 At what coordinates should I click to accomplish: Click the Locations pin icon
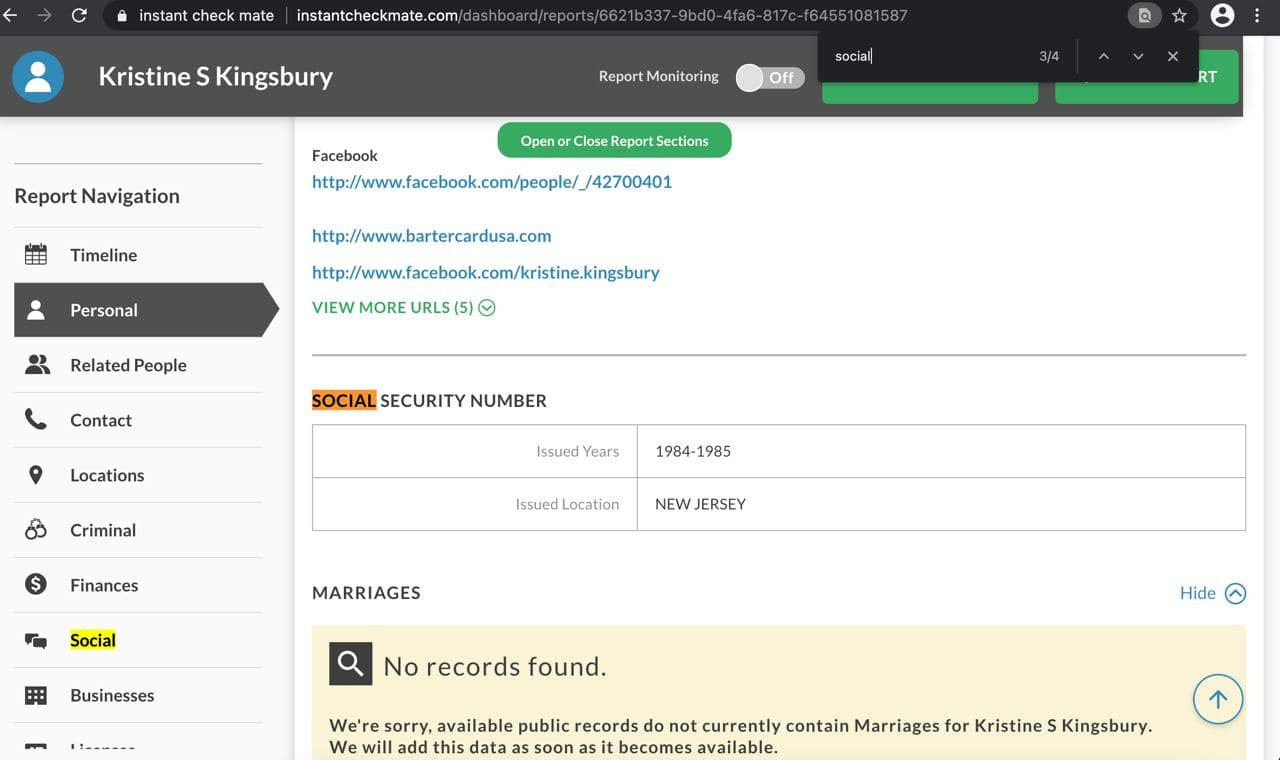36,475
